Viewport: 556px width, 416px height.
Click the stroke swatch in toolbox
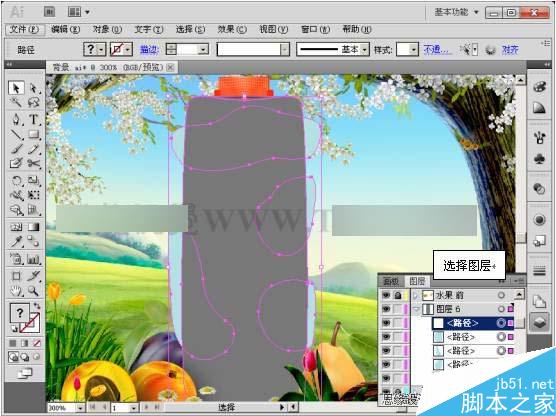pos(30,322)
